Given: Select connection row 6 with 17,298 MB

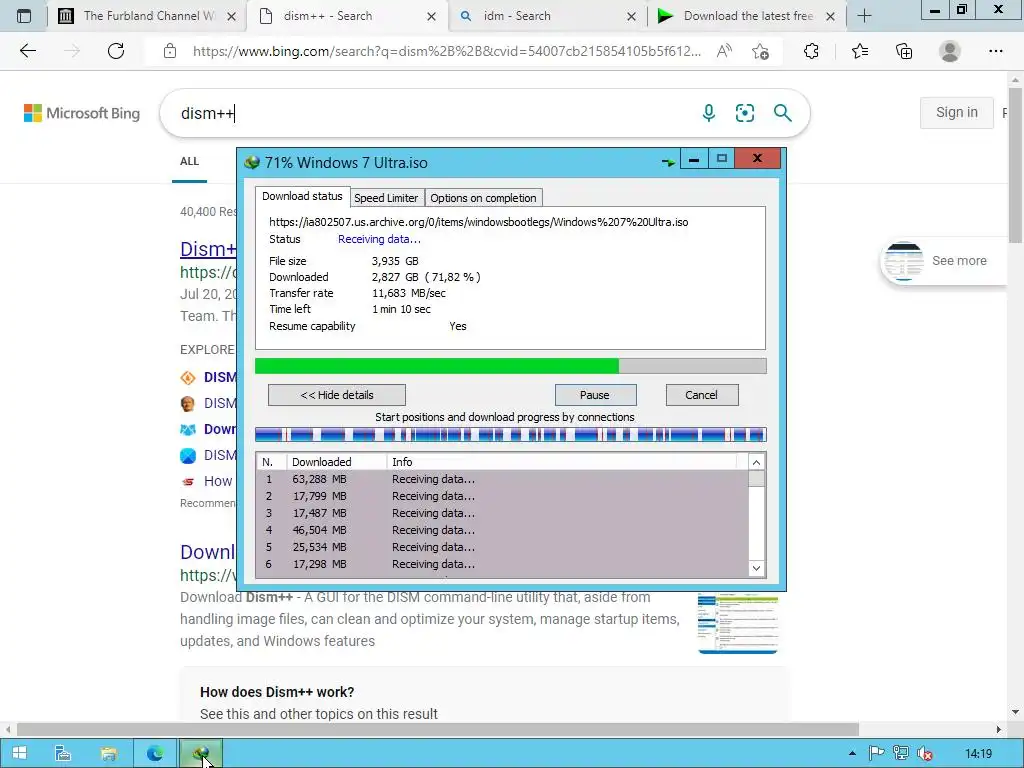Looking at the screenshot, I should tap(502, 564).
